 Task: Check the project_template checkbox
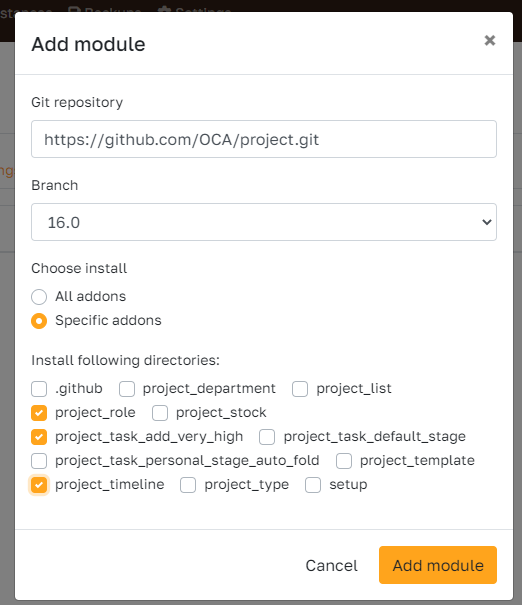pos(344,461)
